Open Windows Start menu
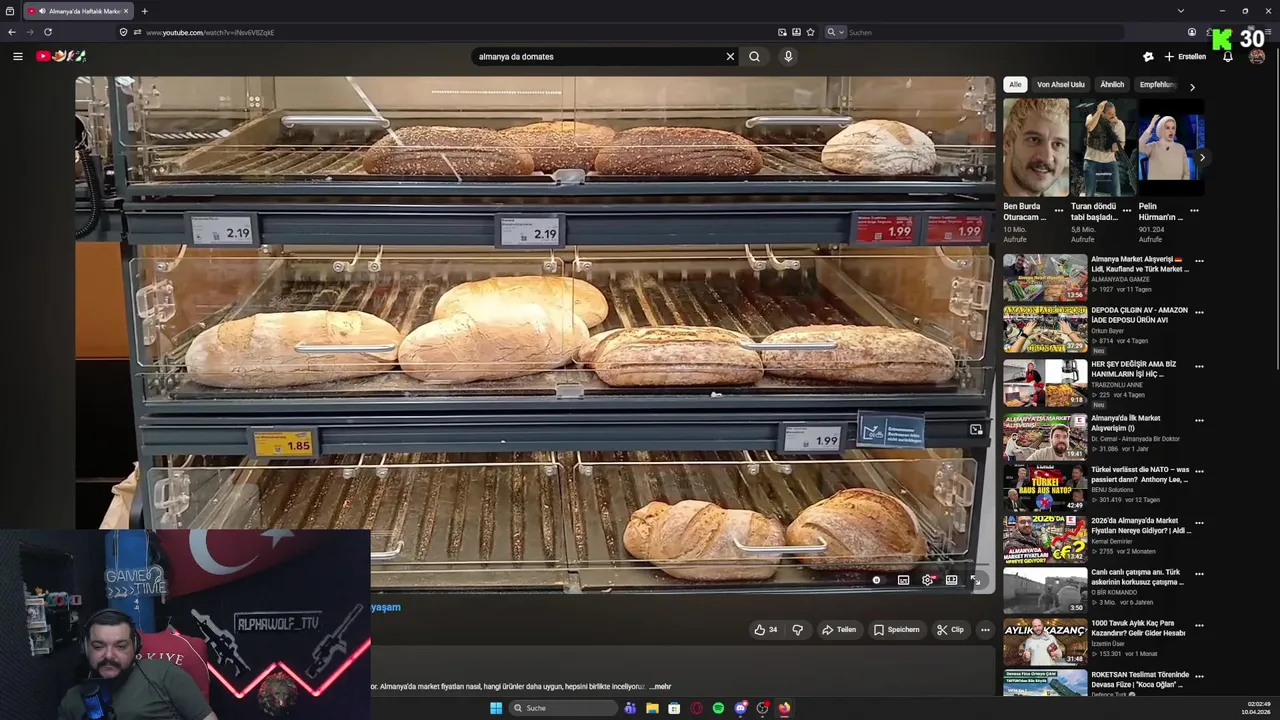This screenshot has height=720, width=1280. pos(495,708)
